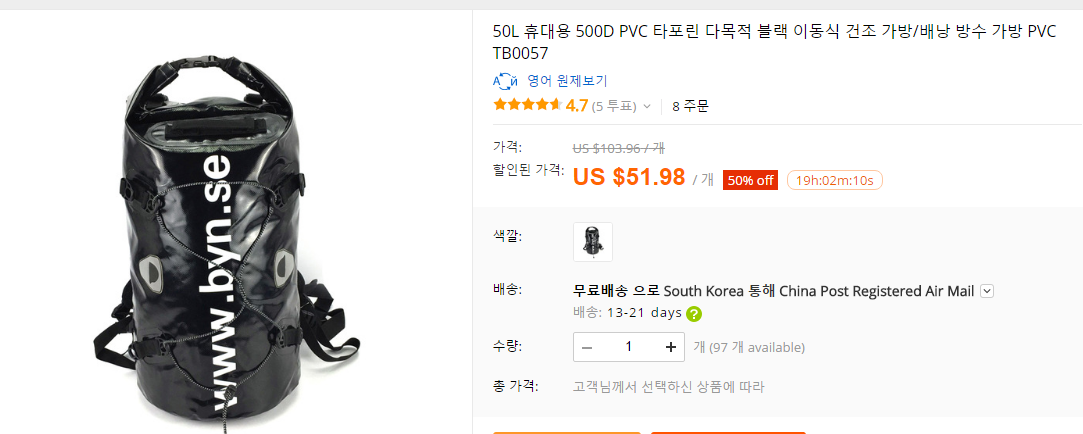Click the quantity input field
The height and width of the screenshot is (434, 1083).
click(x=628, y=347)
